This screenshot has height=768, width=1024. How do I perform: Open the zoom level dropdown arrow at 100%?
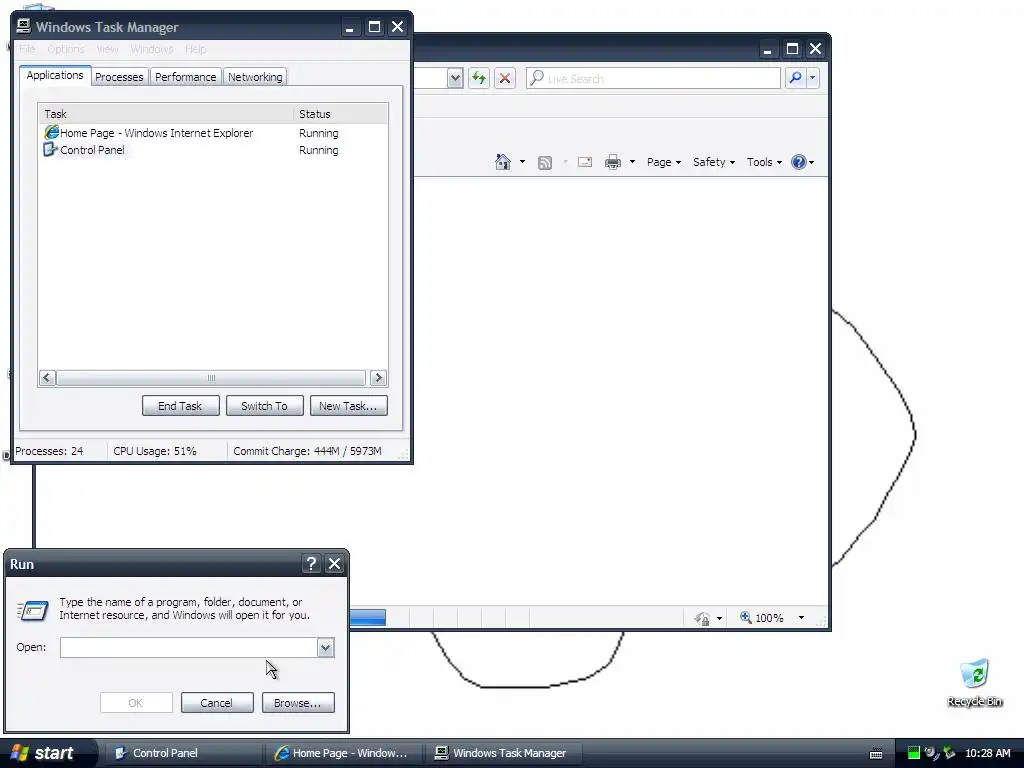pyautogui.click(x=801, y=618)
